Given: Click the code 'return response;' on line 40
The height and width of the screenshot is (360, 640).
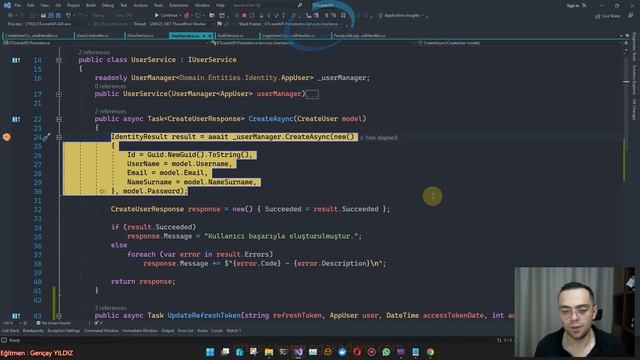Looking at the screenshot, I should (x=143, y=282).
